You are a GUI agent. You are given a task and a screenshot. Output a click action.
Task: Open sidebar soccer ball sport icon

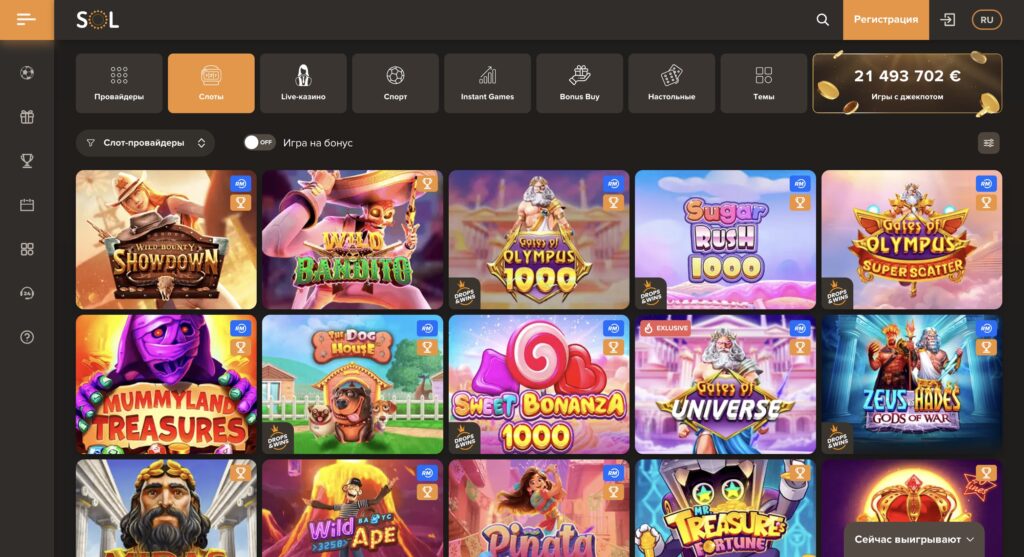27,73
